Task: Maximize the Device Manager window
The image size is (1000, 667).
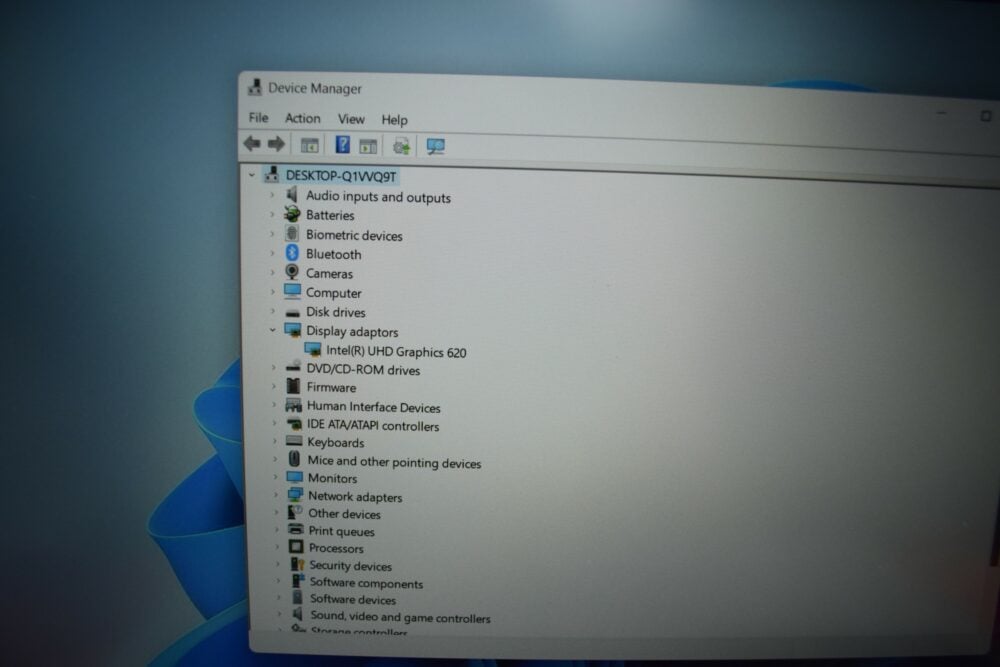Action: point(986,116)
